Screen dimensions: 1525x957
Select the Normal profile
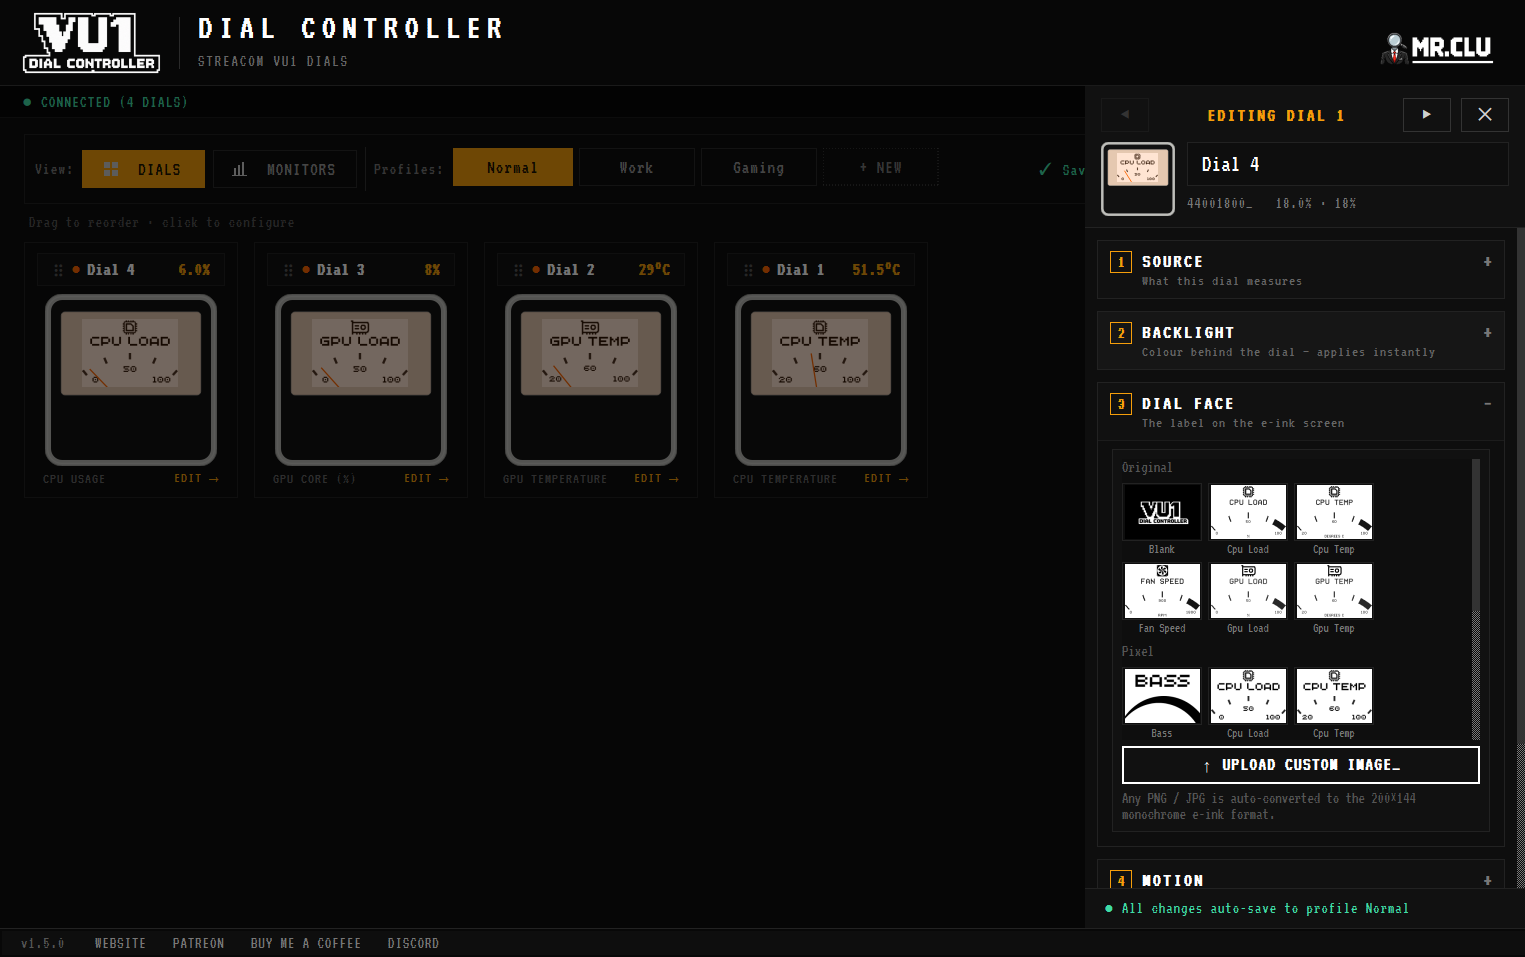(513, 167)
